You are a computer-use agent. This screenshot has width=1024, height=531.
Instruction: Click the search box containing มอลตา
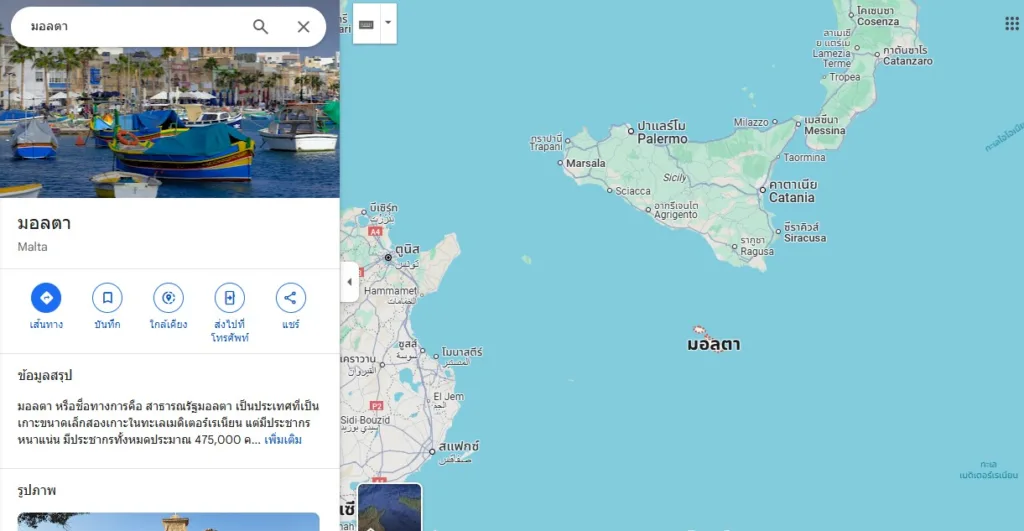click(130, 27)
